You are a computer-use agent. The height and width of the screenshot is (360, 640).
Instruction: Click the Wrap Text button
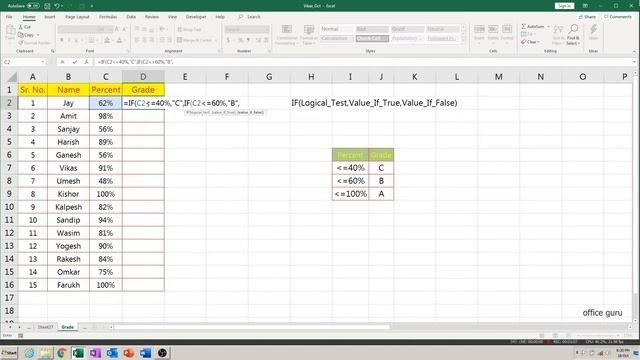pos(189,29)
